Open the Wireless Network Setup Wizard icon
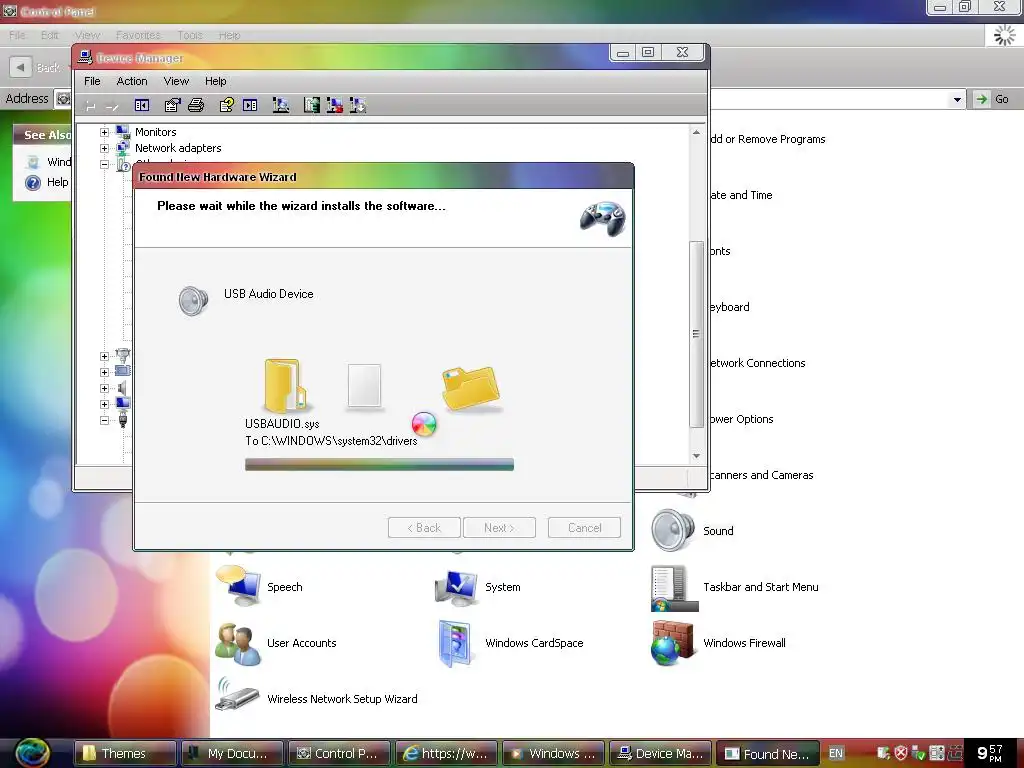This screenshot has height=768, width=1024. pyautogui.click(x=237, y=696)
